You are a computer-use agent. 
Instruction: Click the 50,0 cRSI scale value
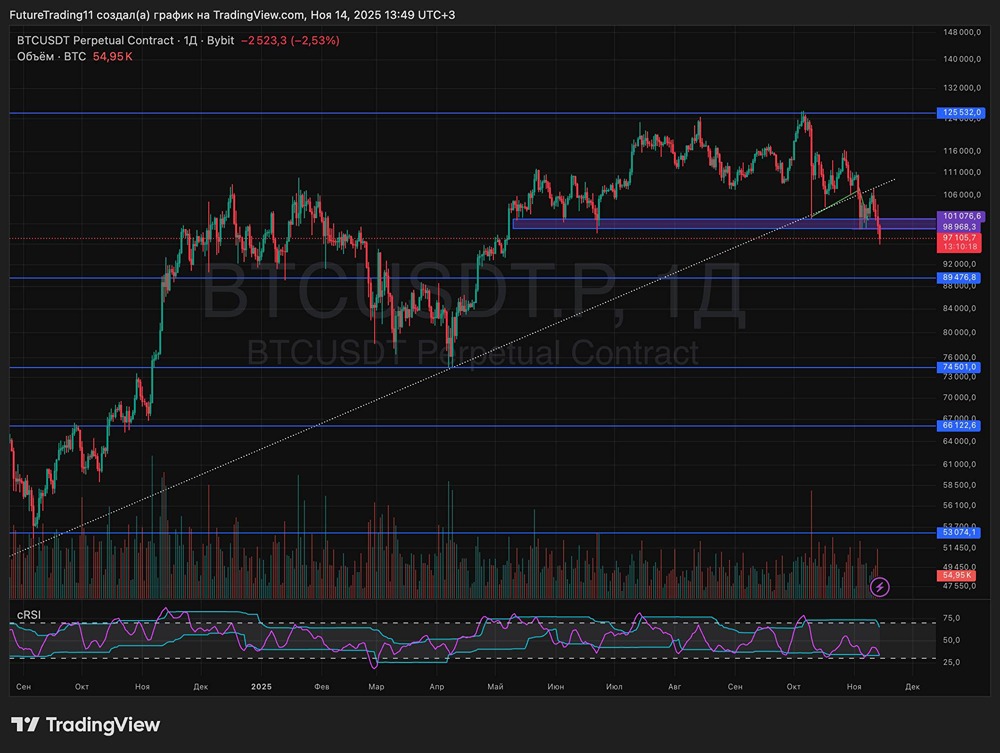tap(951, 640)
